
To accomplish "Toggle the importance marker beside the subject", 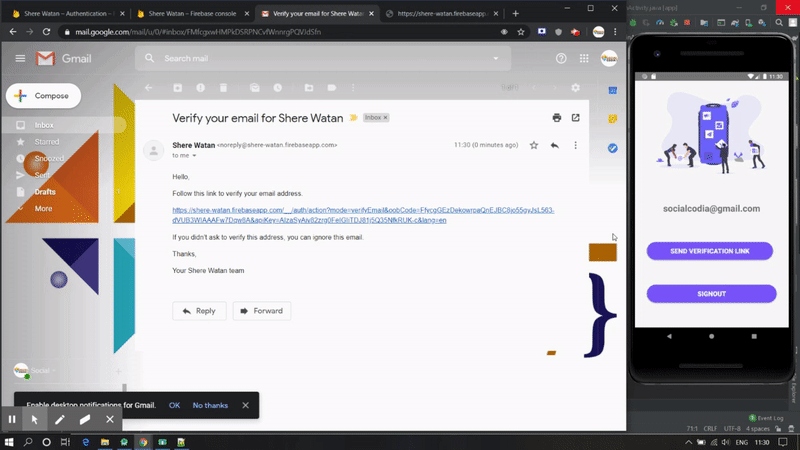I will [353, 118].
